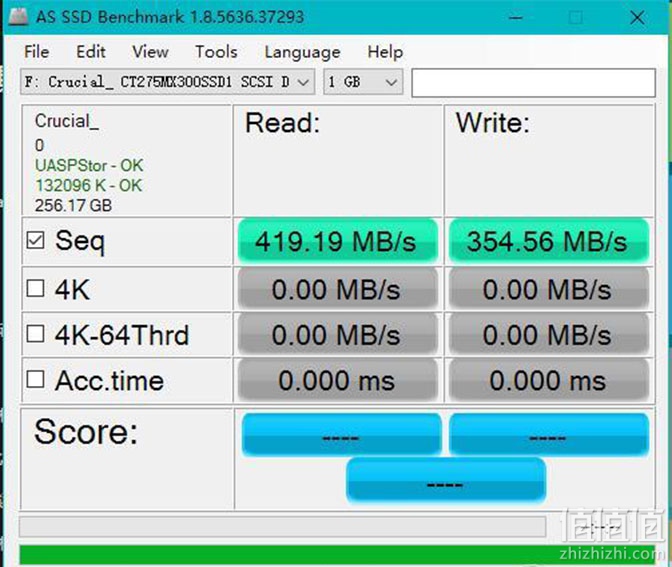Maximize the benchmark window
The height and width of the screenshot is (567, 672).
point(576,18)
